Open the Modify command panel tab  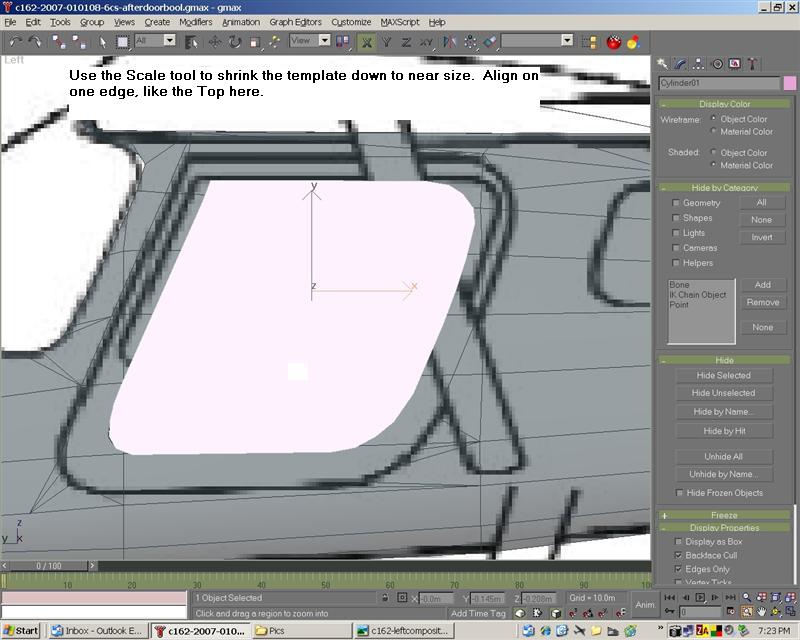click(x=681, y=64)
